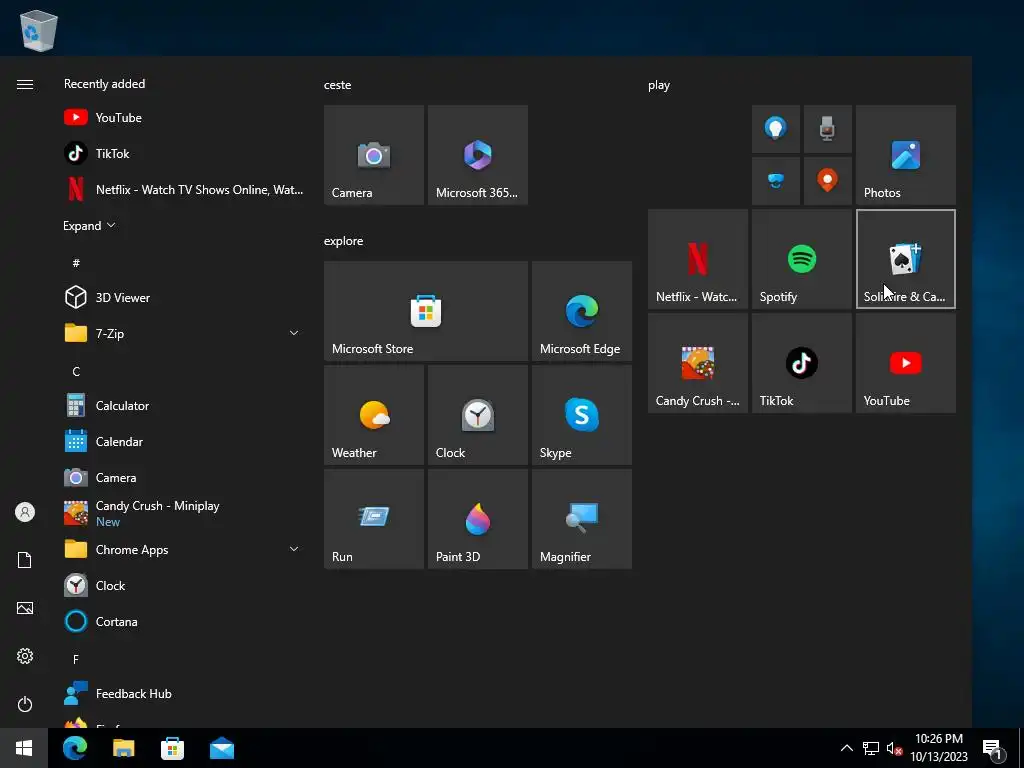Open the TikTok tile in play group

[802, 363]
